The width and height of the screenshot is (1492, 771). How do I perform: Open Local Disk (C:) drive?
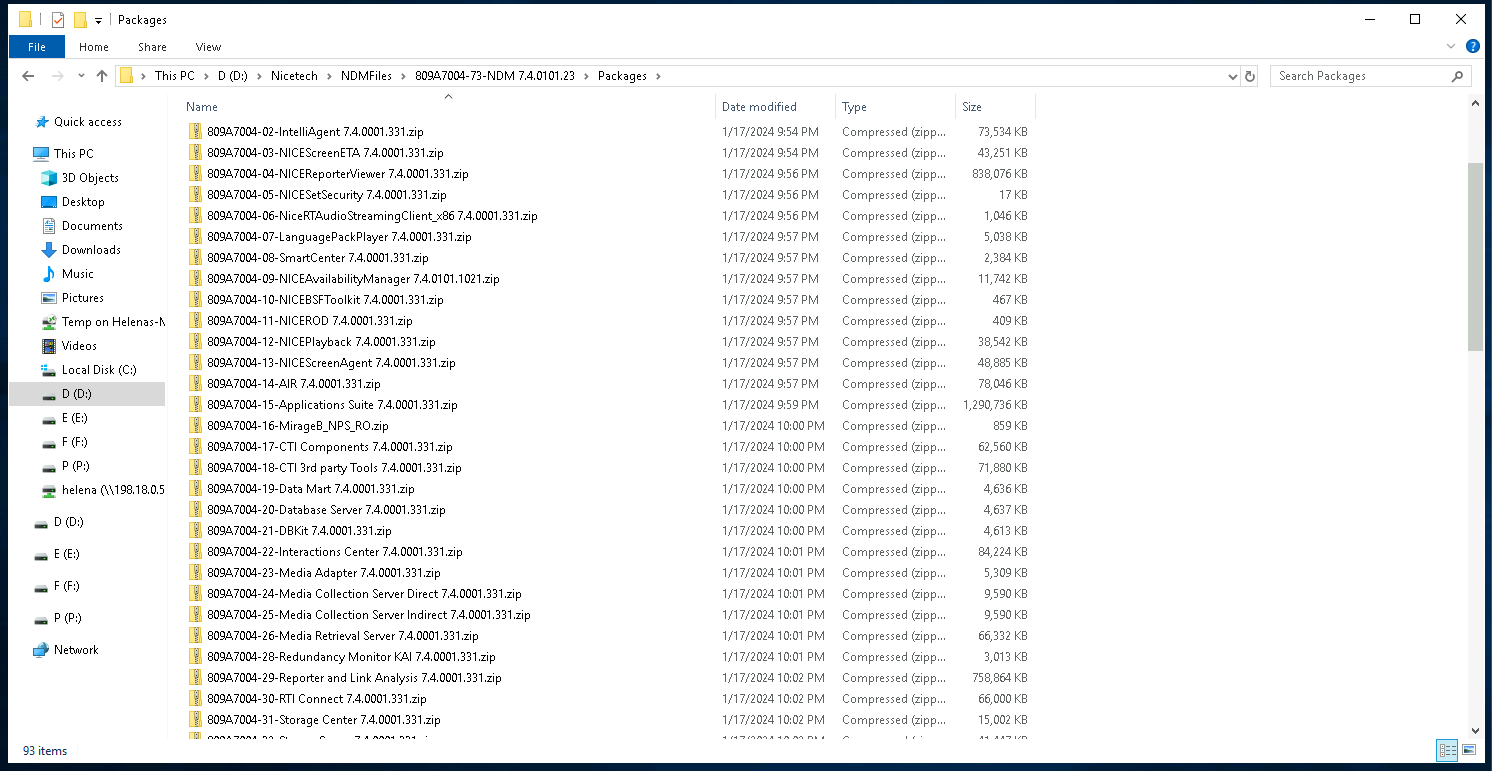(98, 370)
